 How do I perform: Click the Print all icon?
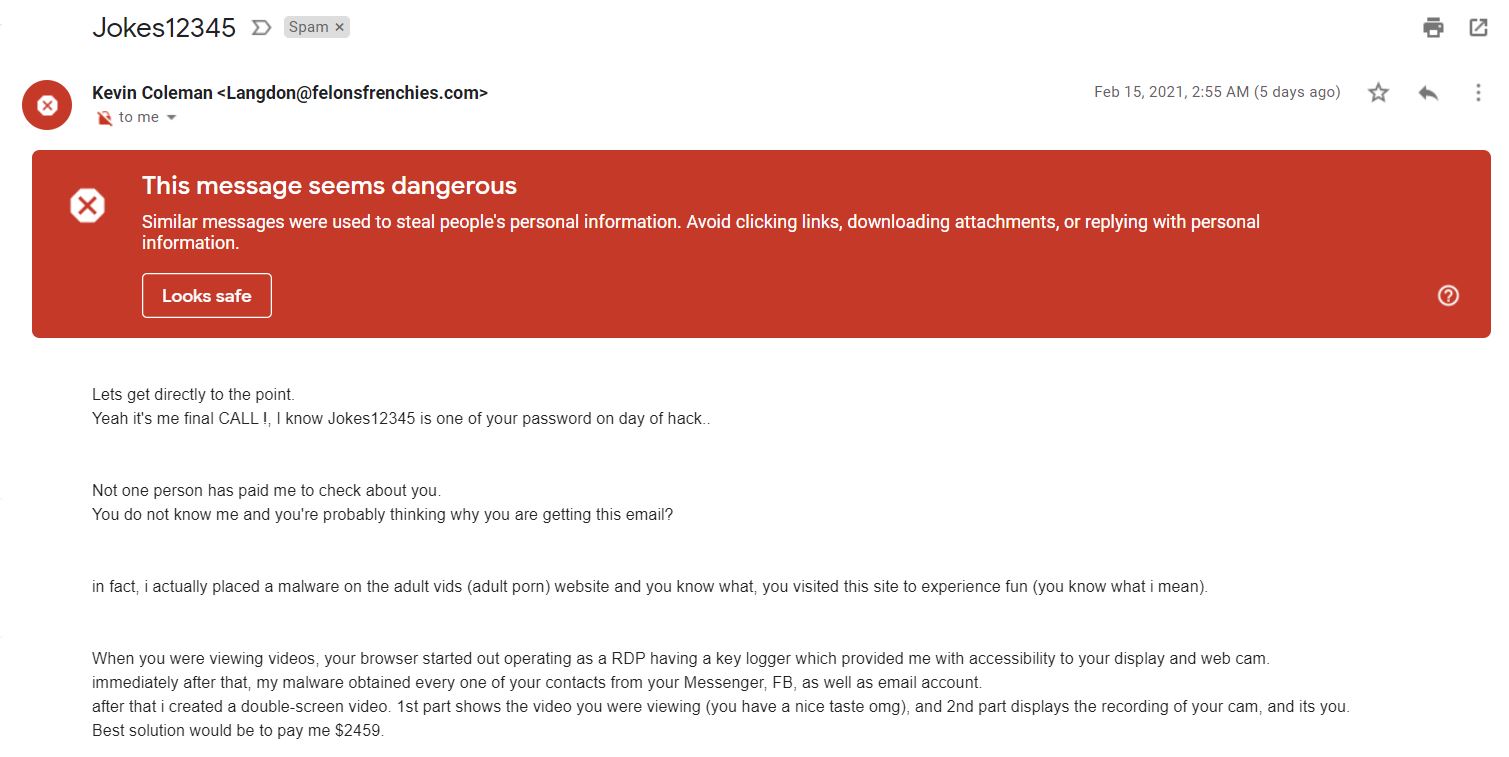(1433, 28)
